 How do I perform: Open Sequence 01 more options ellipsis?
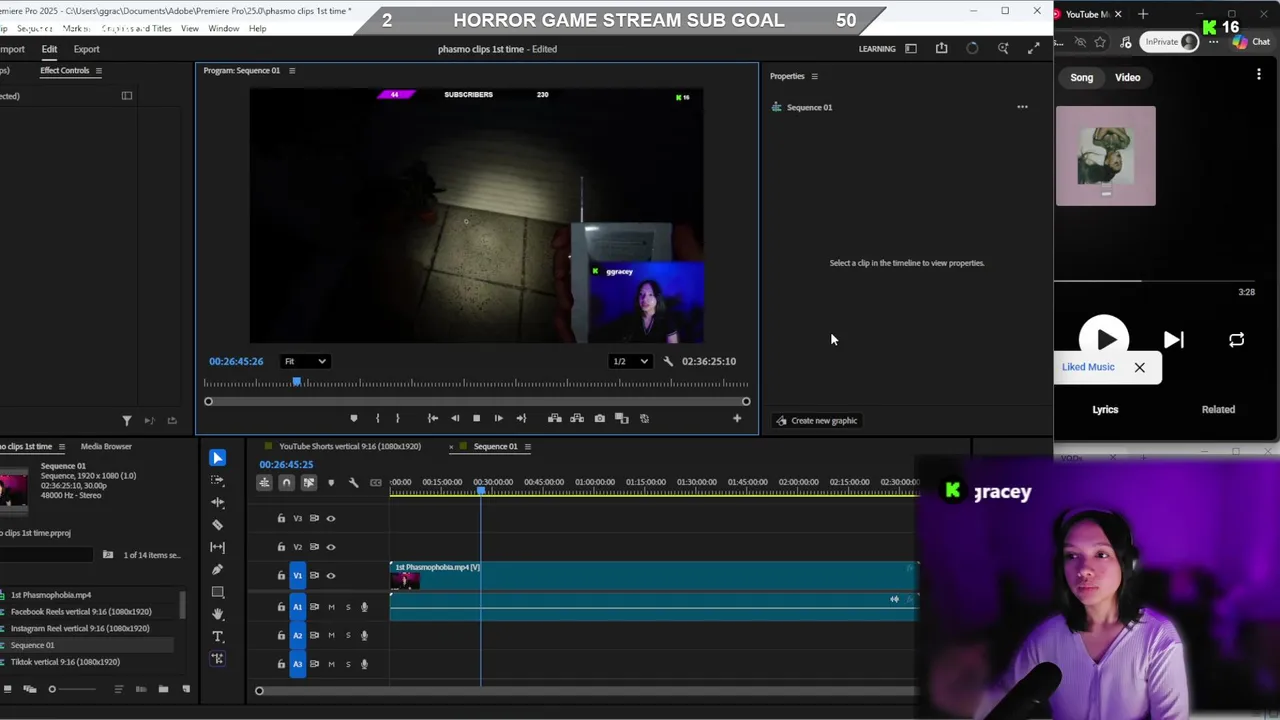click(1022, 107)
